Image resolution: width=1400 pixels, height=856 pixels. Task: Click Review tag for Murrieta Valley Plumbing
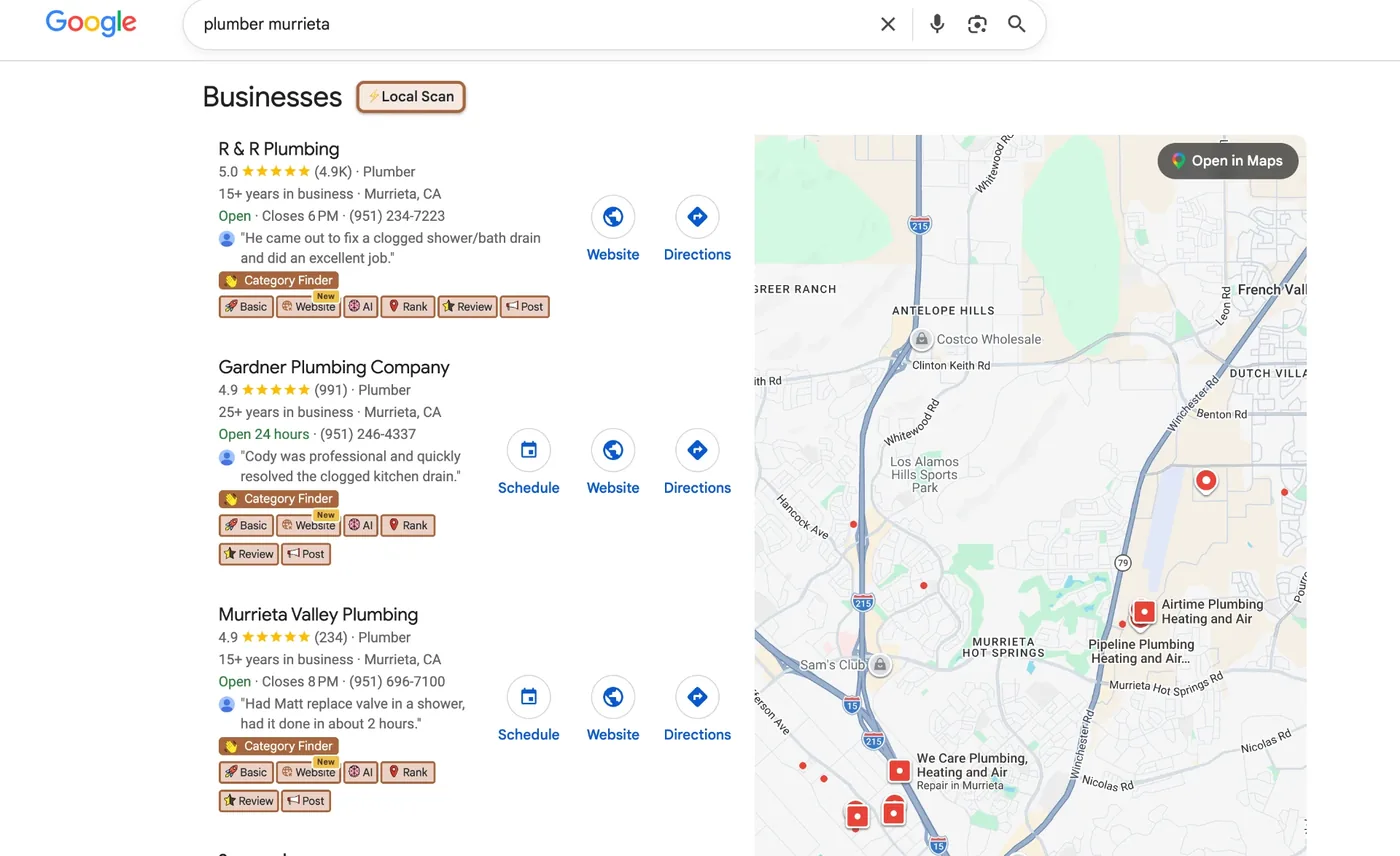pyautogui.click(x=248, y=801)
